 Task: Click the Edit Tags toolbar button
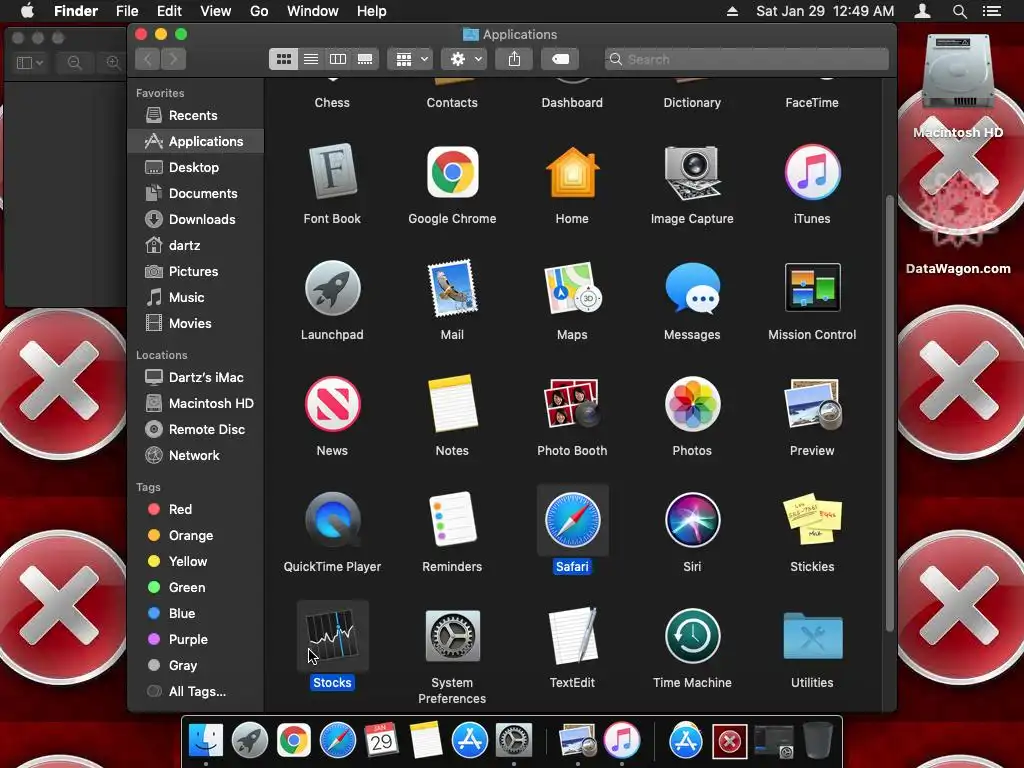560,59
